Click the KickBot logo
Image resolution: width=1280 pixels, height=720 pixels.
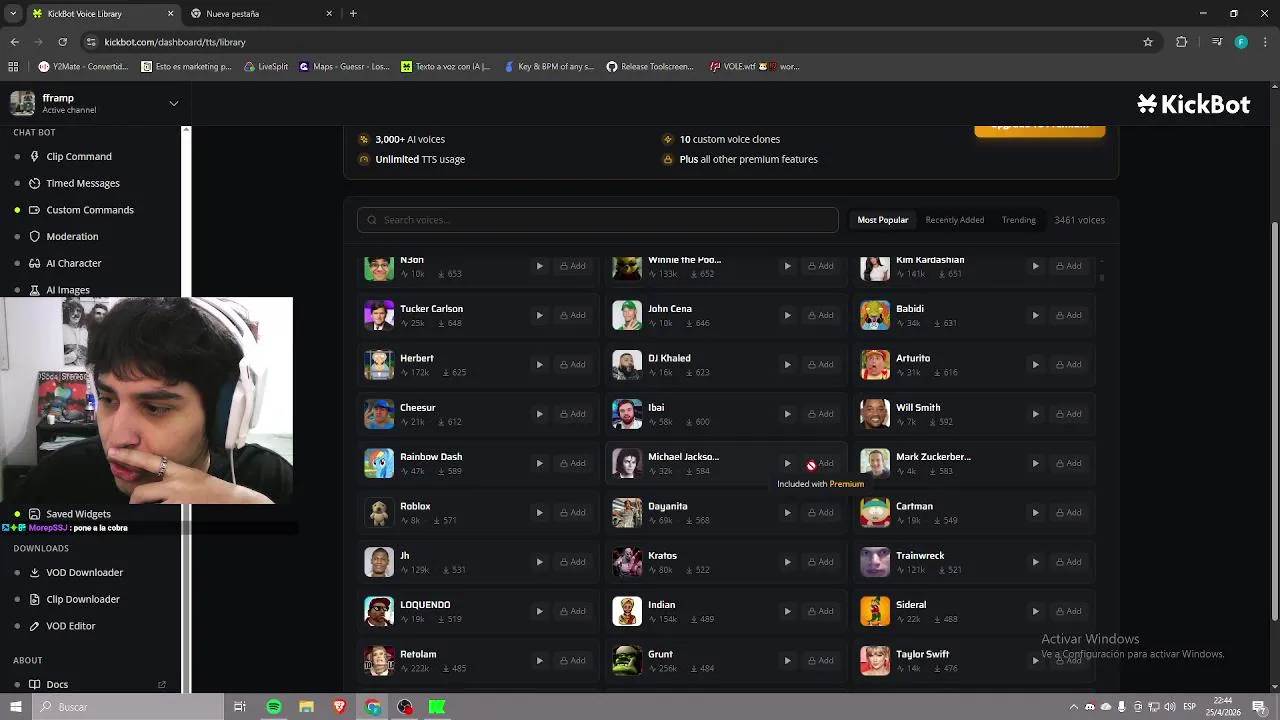click(1193, 104)
